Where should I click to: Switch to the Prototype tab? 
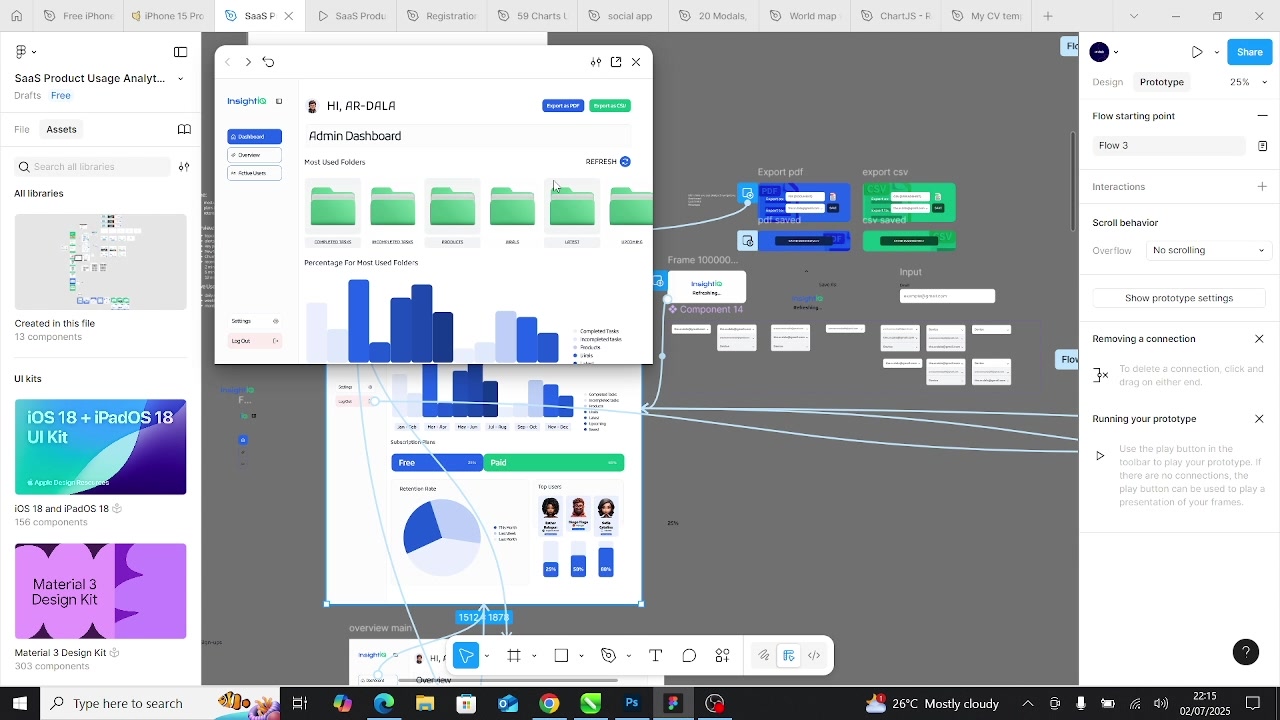pos(1162,82)
